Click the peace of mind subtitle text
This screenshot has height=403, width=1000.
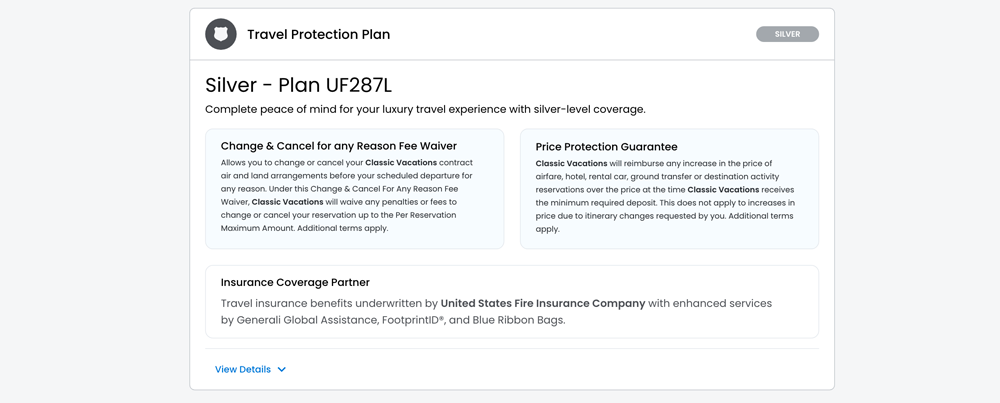point(425,109)
